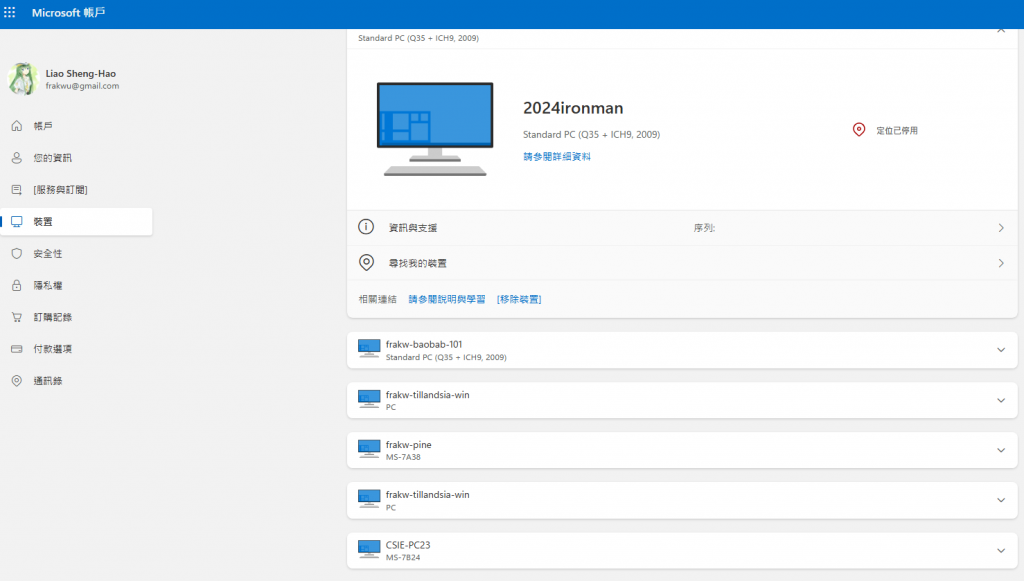Expand the CSIE-PC23 device card
The height and width of the screenshot is (581, 1024).
pos(1000,551)
